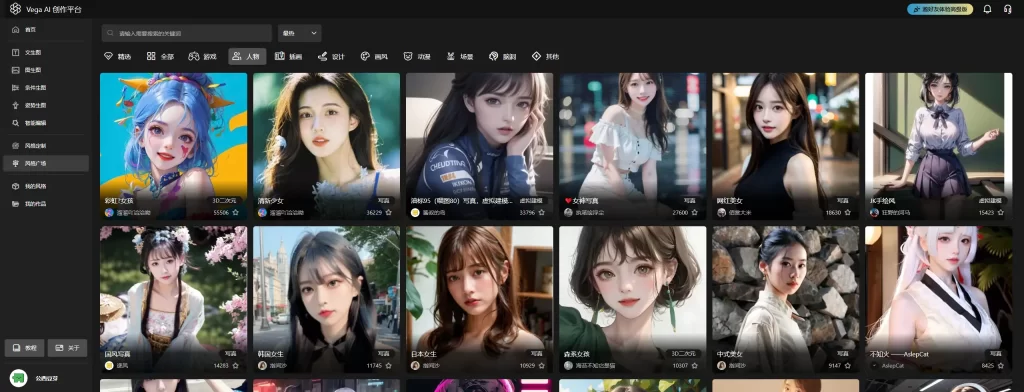
Task: Click the 教程 tutorial button
Action: point(25,348)
